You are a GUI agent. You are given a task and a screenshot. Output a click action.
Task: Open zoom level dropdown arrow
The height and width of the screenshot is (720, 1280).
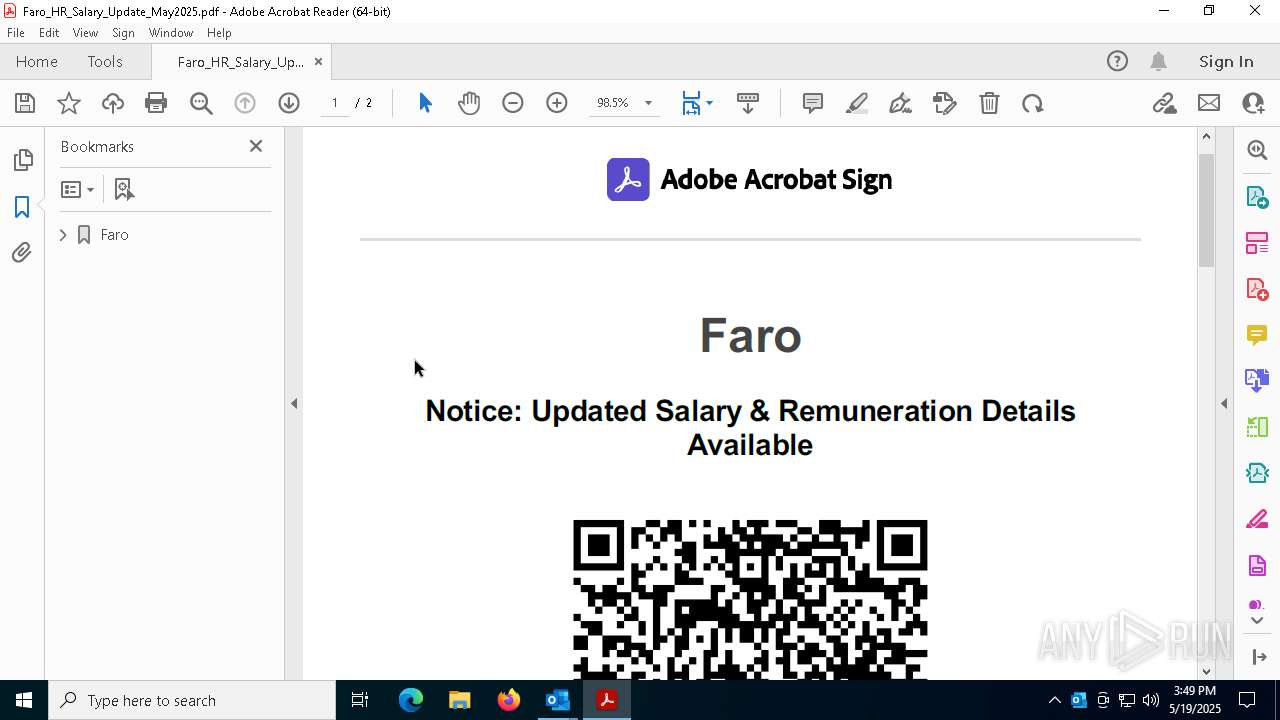[648, 103]
